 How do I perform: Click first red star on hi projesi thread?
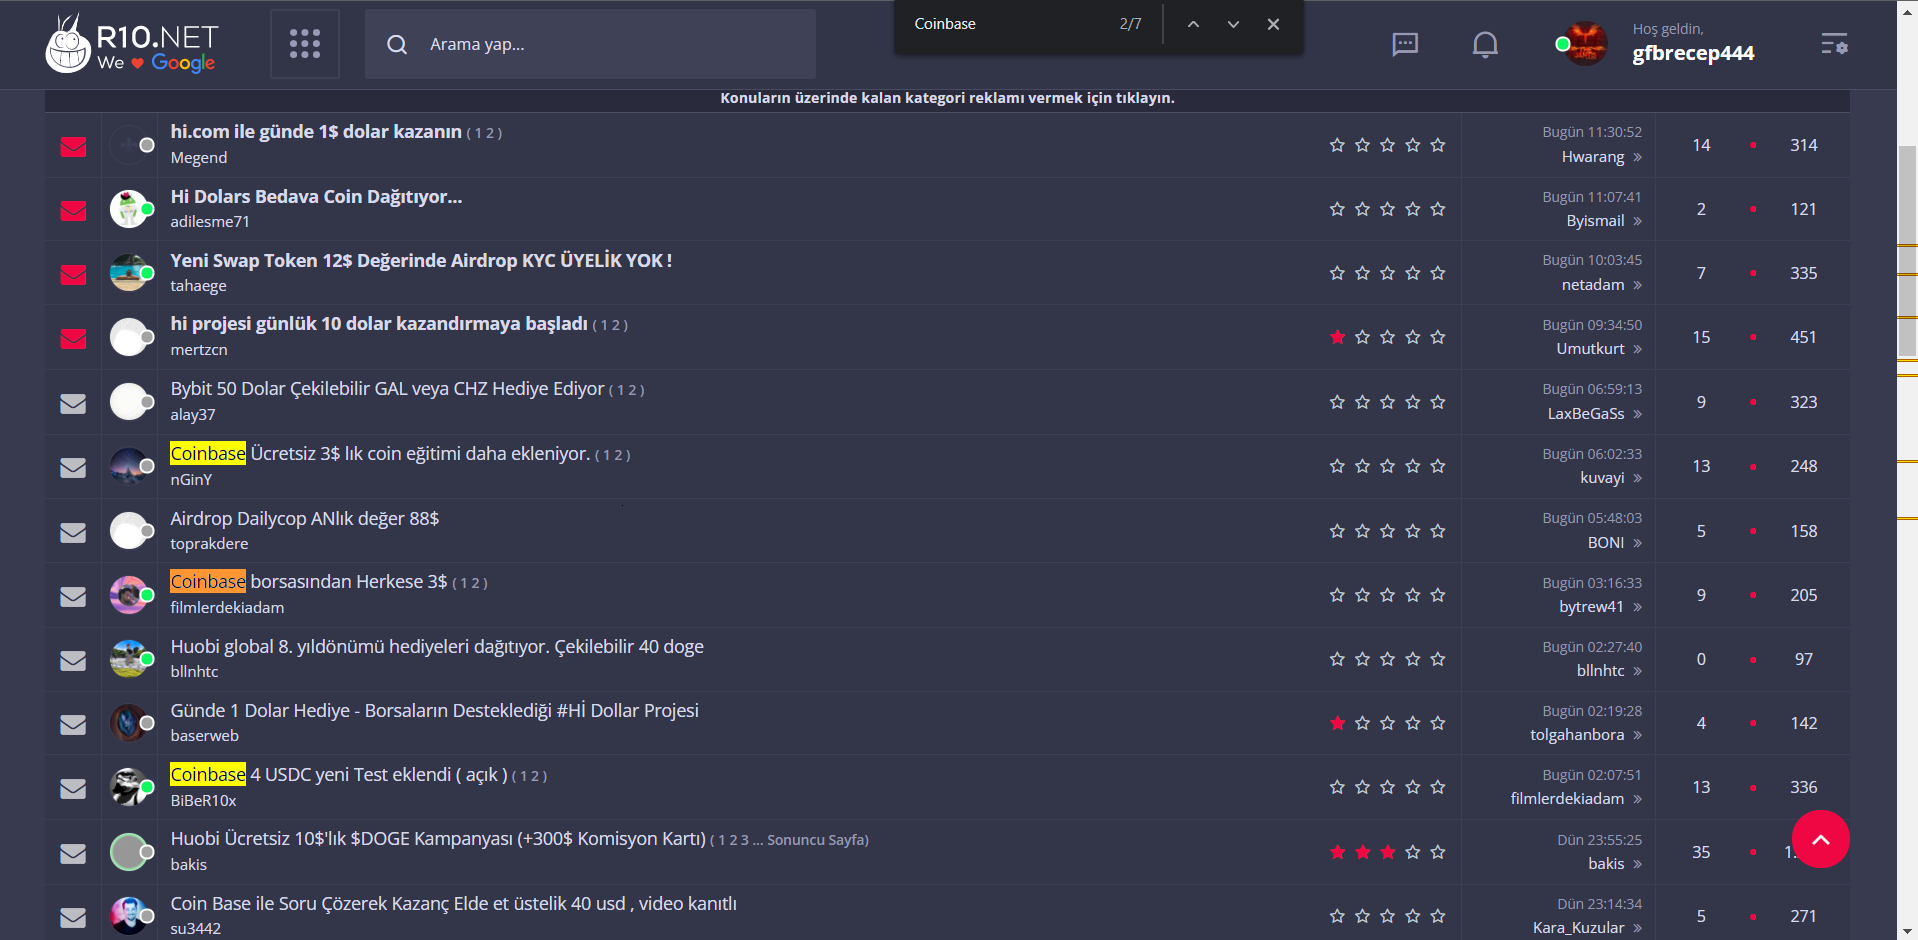(x=1337, y=337)
